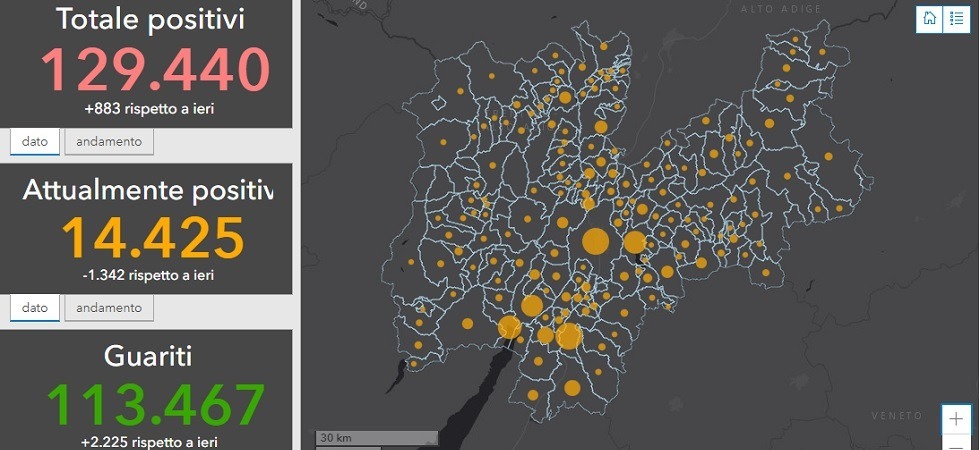Click '+2.225 rispetto a ieri' text
The width and height of the screenshot is (980, 450).
pos(149,442)
